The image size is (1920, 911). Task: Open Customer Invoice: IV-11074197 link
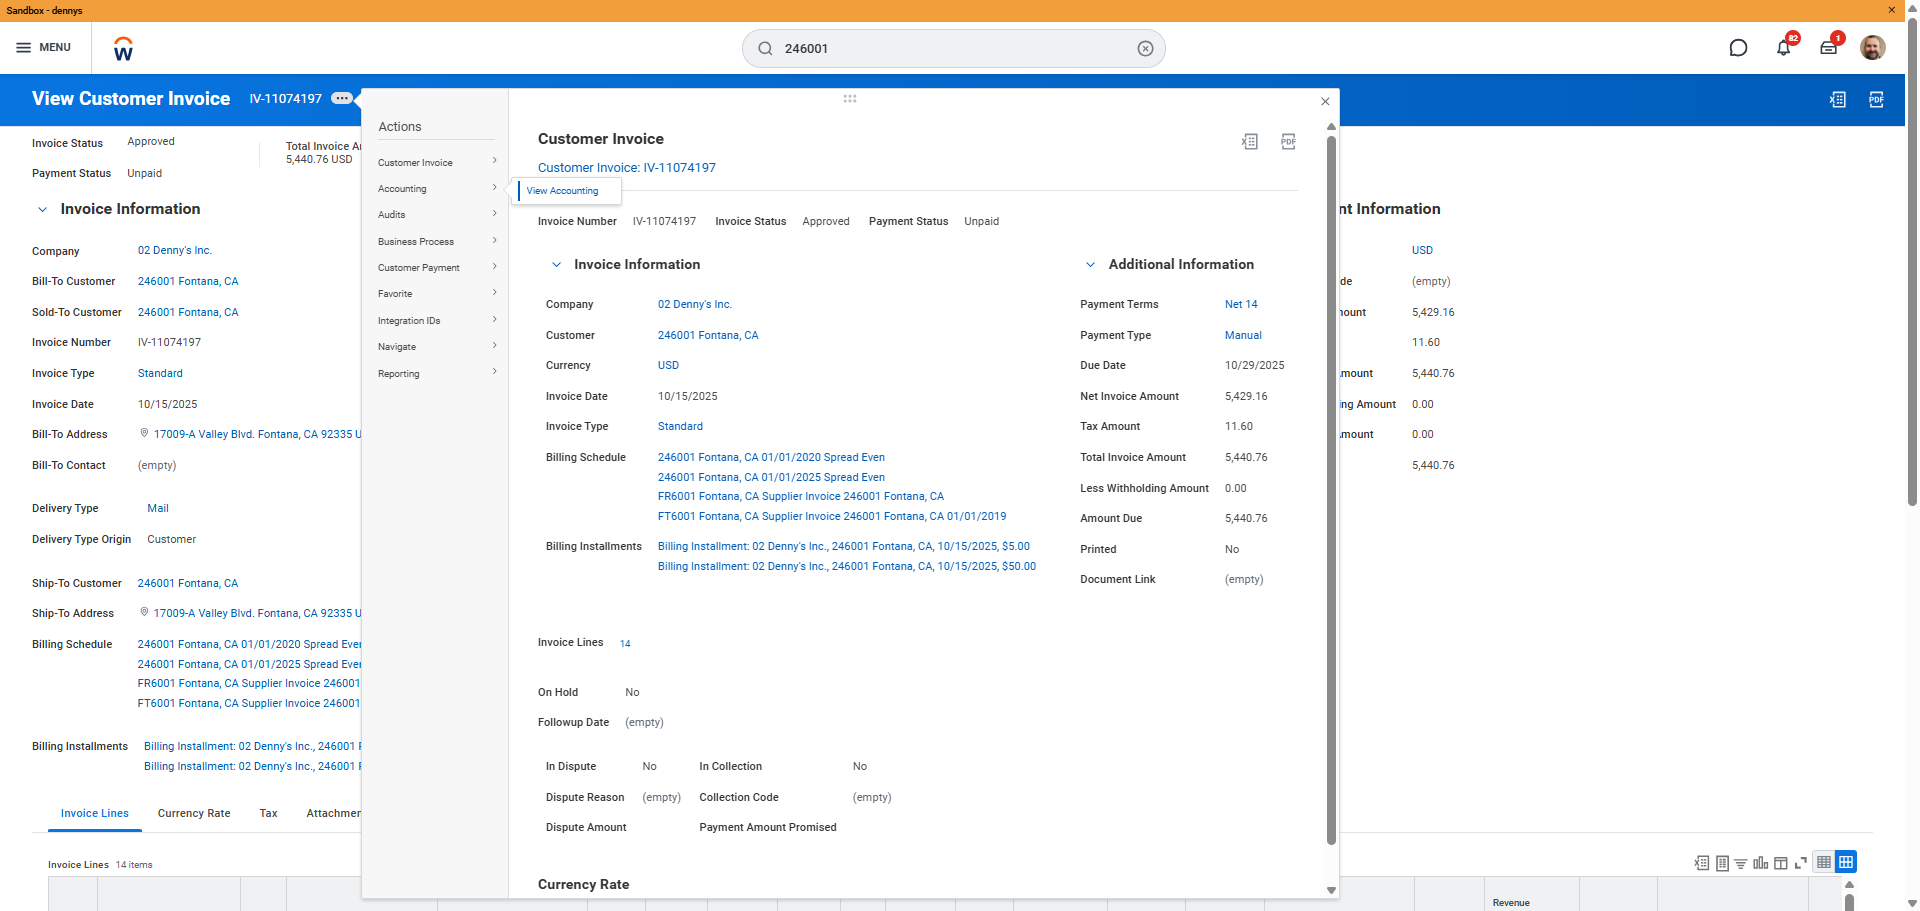[627, 168]
